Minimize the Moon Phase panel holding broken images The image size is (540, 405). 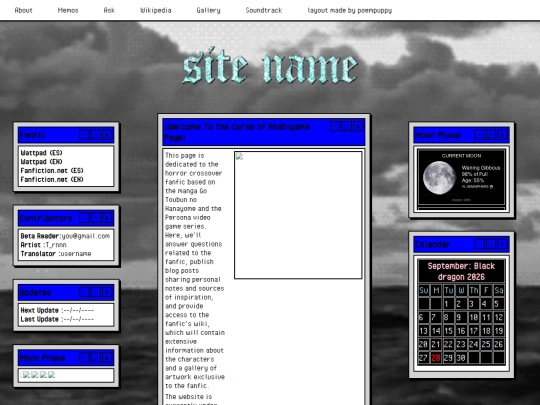(84, 358)
